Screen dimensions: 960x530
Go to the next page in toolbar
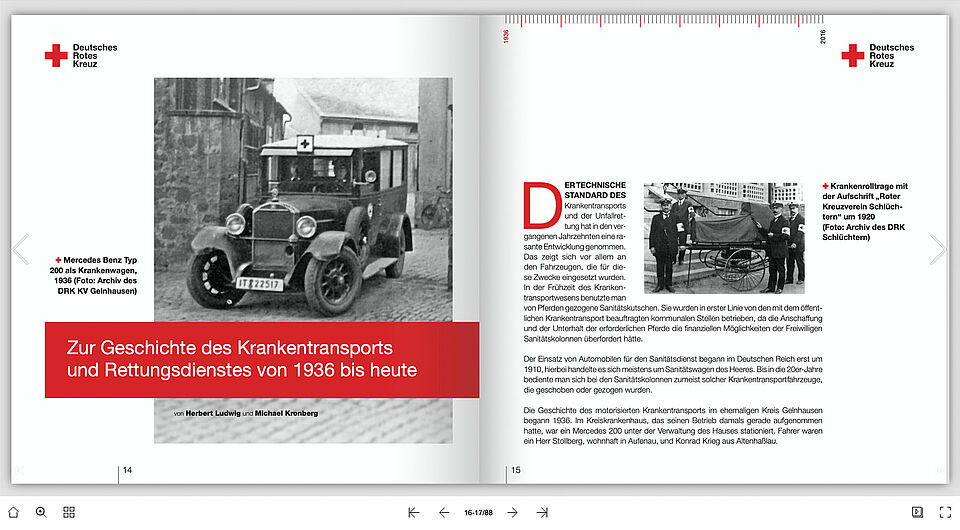click(x=512, y=512)
